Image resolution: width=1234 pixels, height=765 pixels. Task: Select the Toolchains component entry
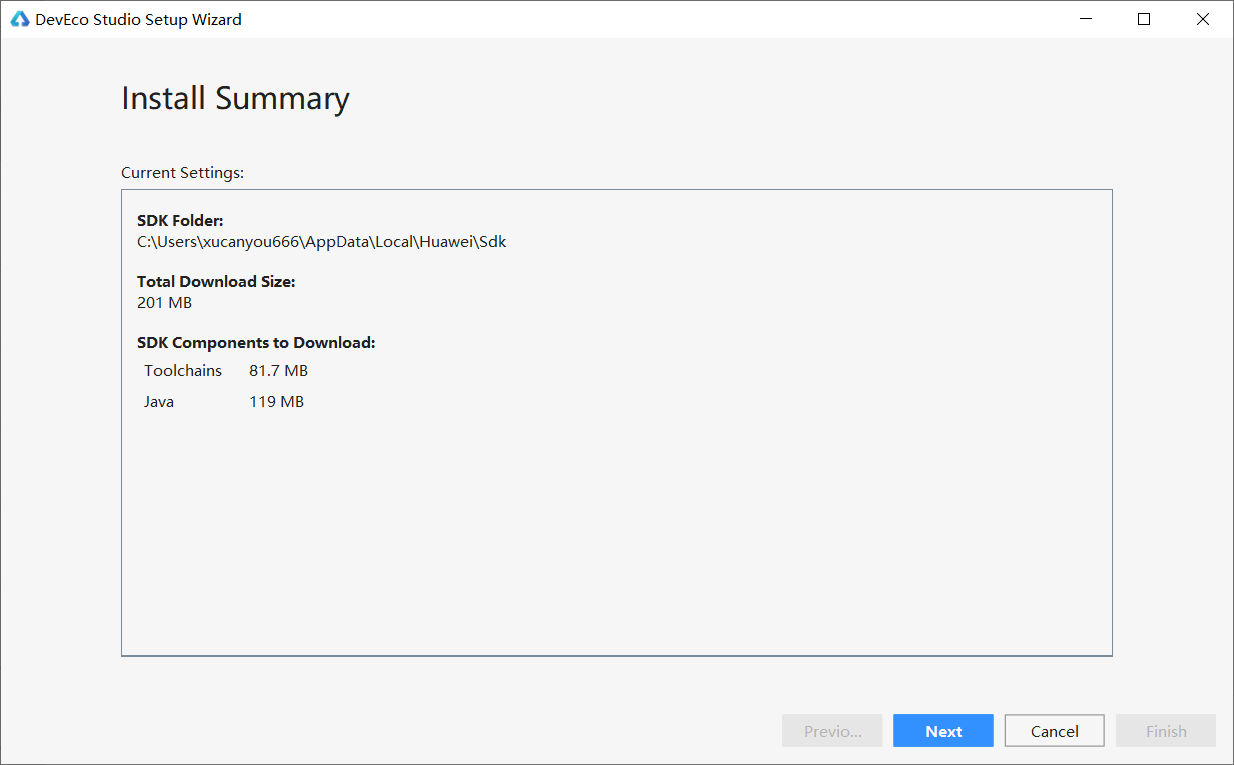point(183,371)
